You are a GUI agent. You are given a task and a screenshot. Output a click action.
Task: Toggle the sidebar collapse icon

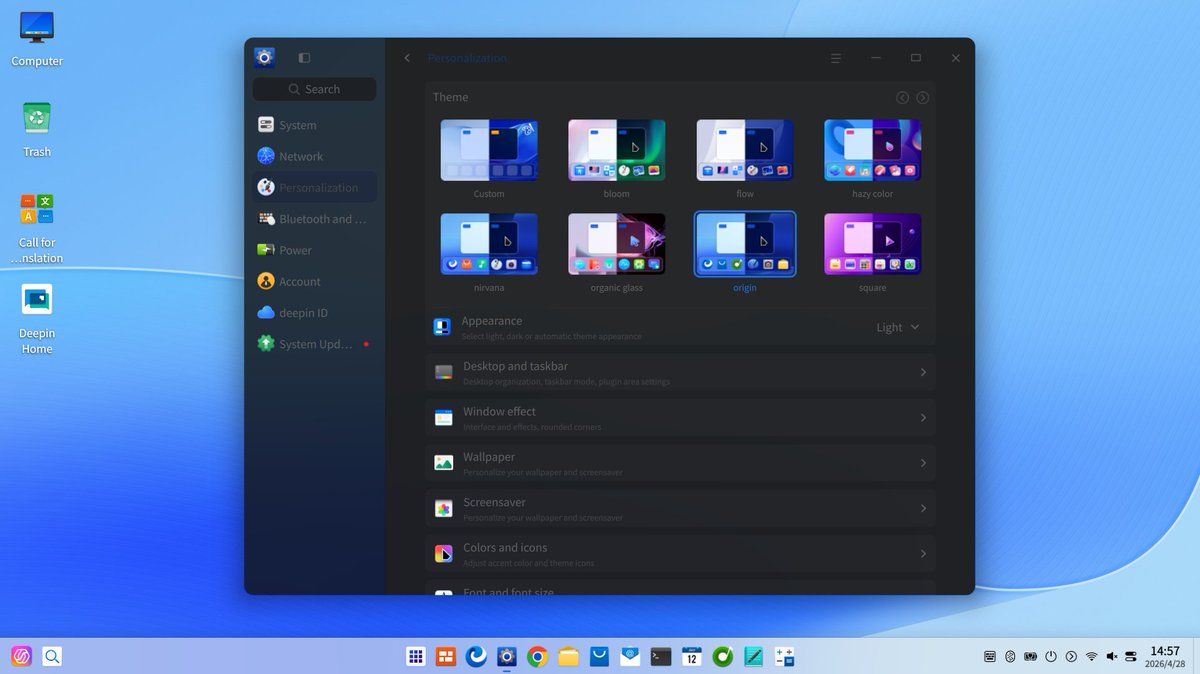[304, 58]
